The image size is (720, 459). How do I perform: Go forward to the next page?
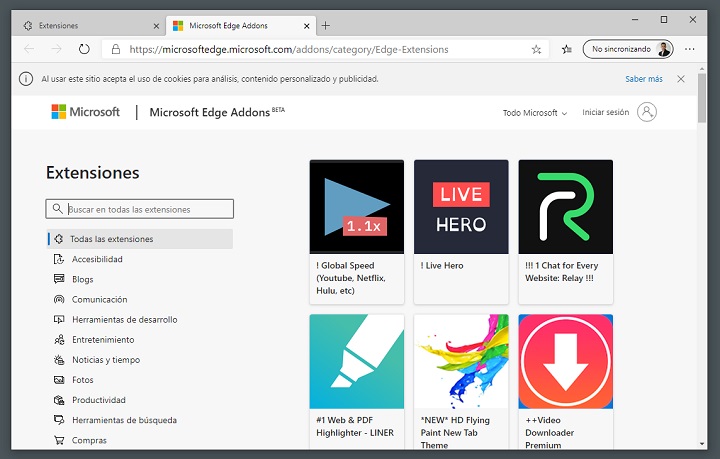point(56,49)
